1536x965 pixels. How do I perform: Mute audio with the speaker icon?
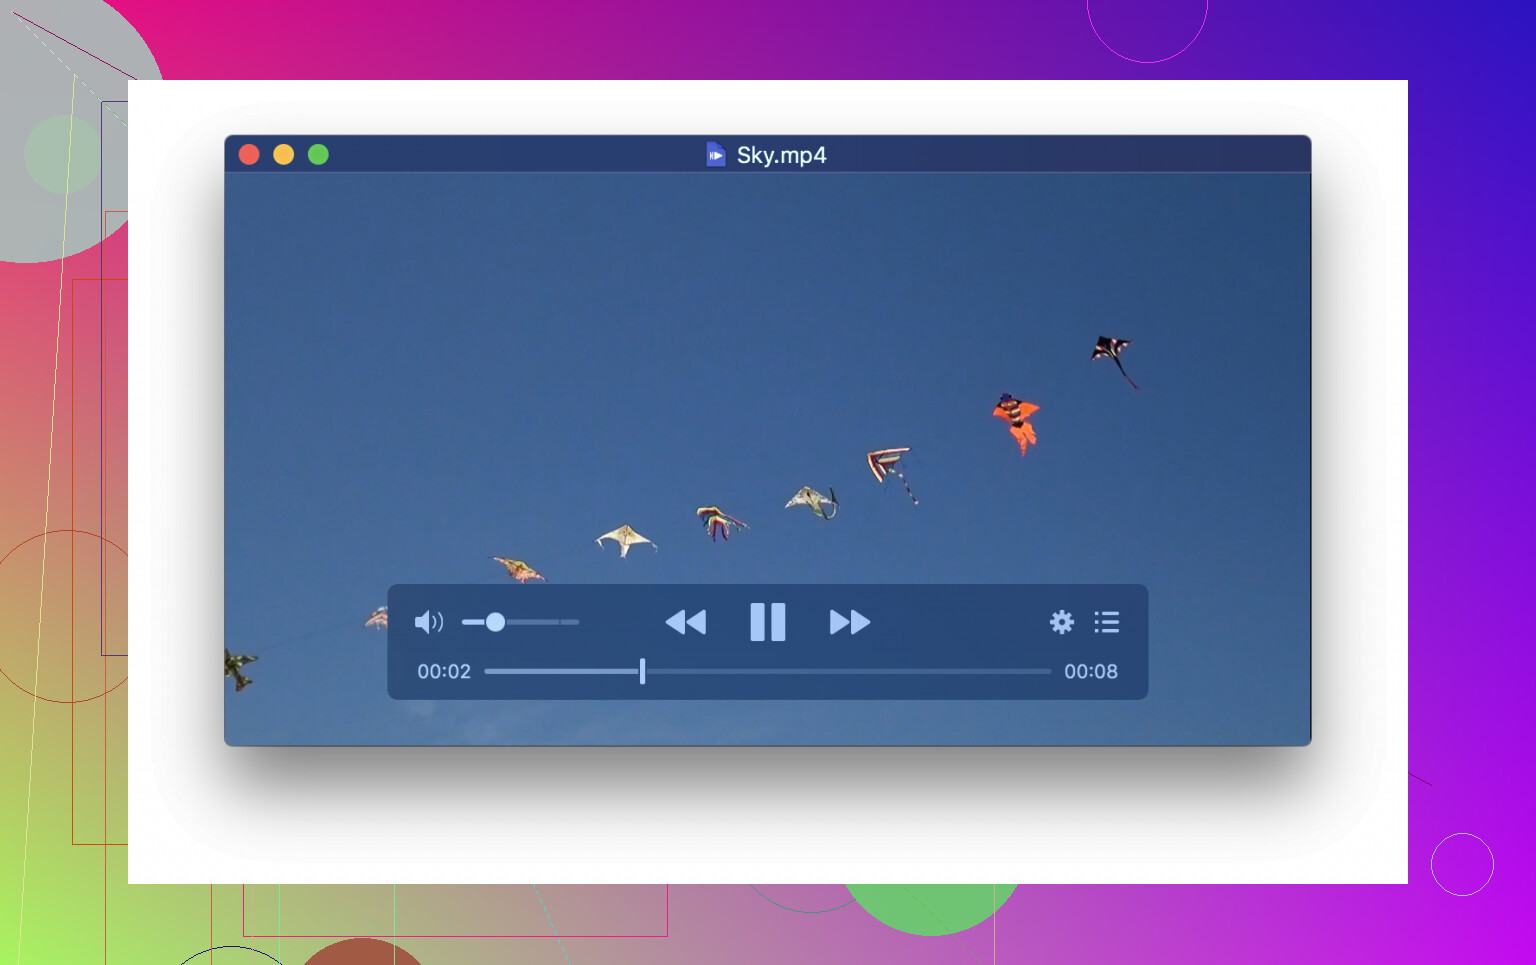428,622
